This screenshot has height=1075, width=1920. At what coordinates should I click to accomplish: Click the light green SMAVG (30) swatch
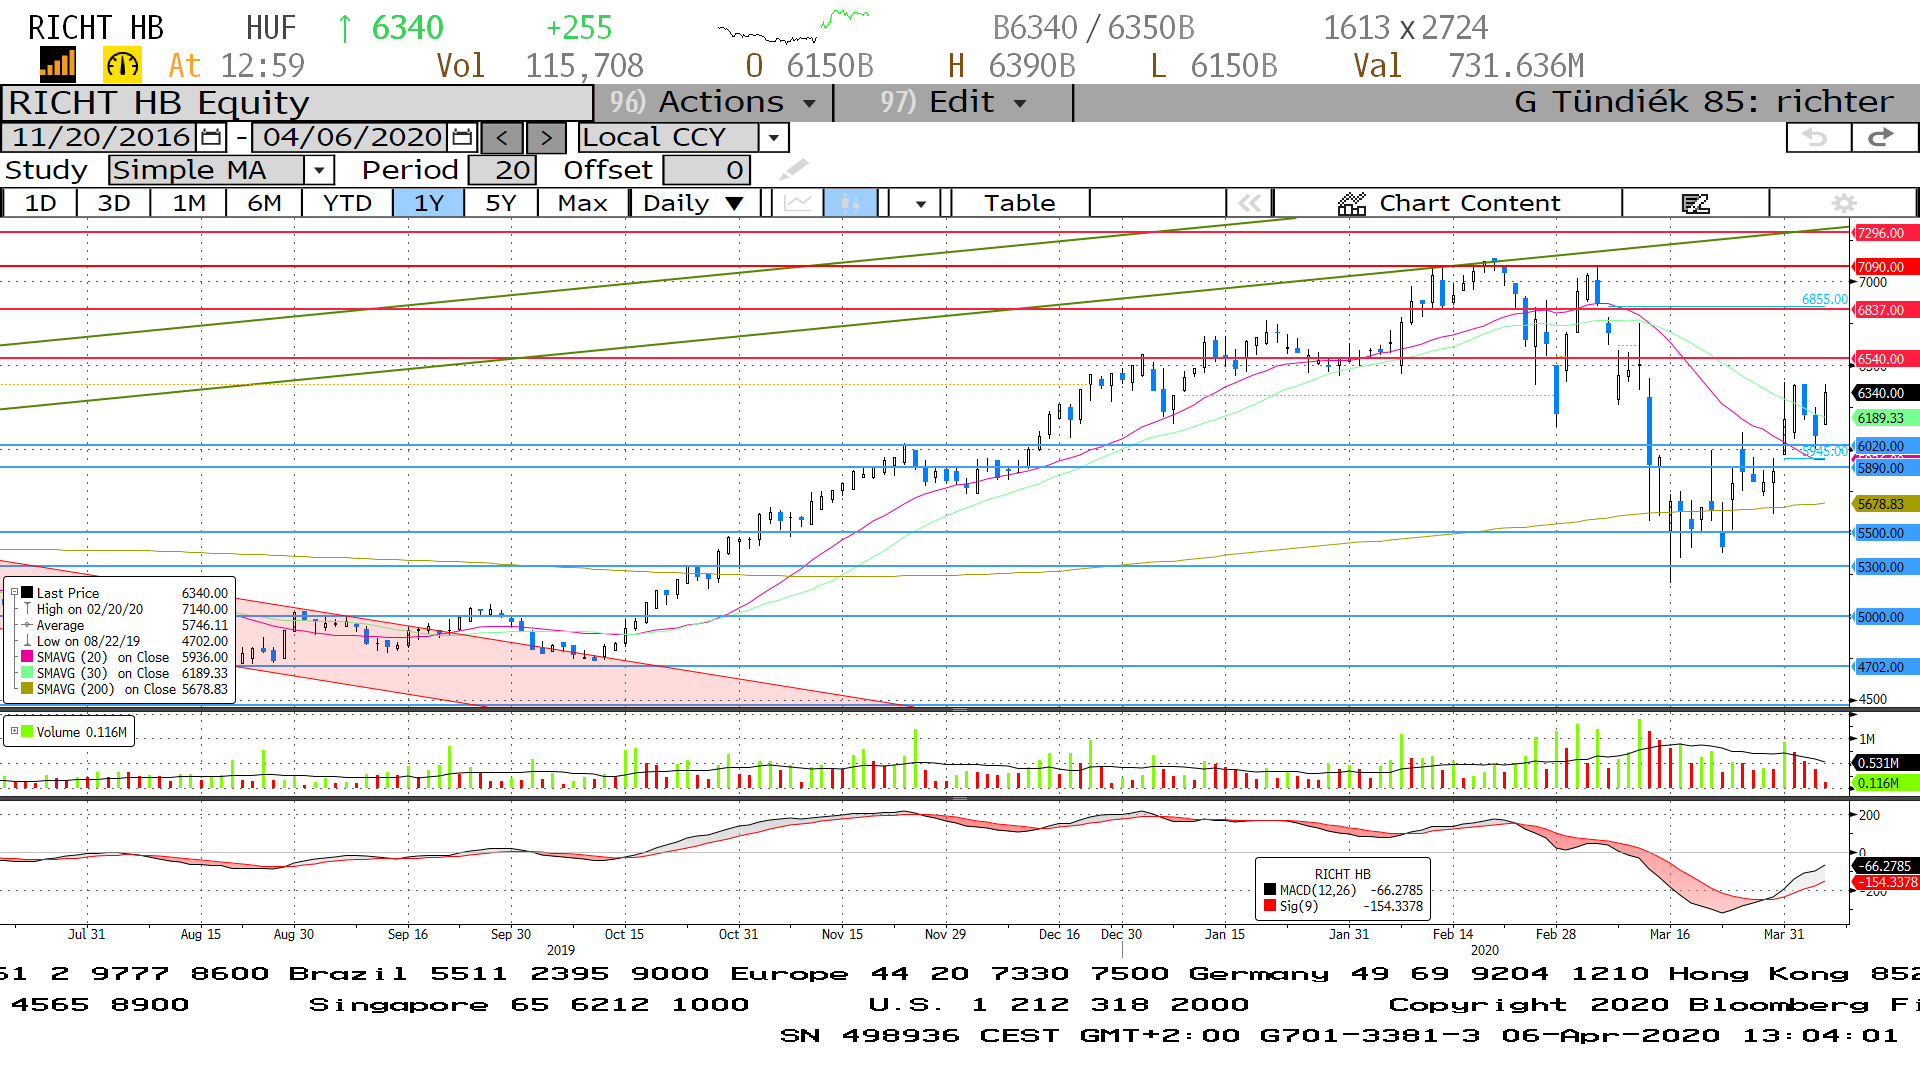pyautogui.click(x=28, y=673)
